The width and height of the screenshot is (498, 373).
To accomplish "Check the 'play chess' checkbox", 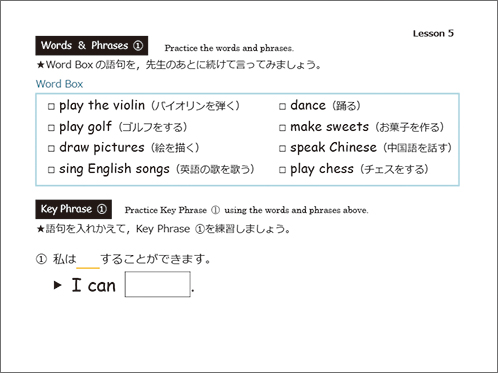I will (x=282, y=170).
